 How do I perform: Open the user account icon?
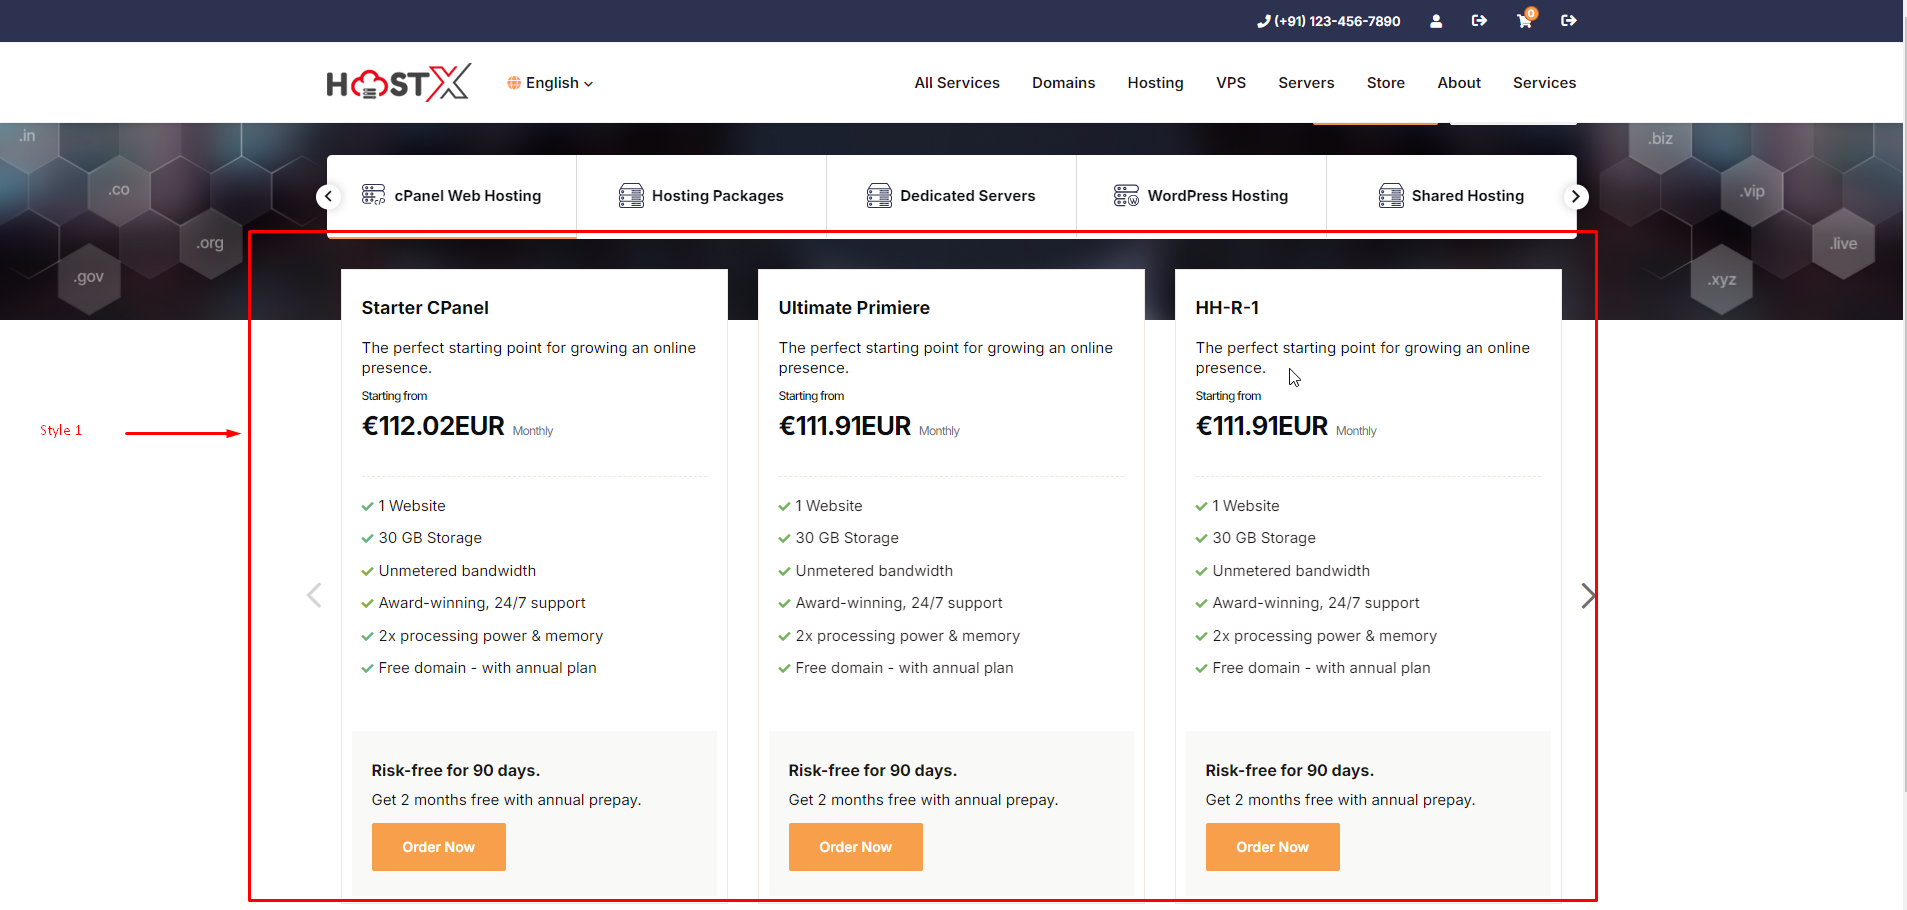[1436, 21]
